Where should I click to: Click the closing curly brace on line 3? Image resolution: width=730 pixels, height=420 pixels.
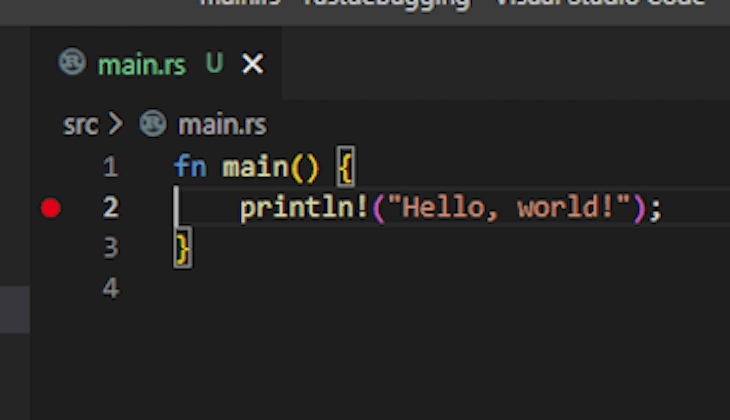(x=182, y=247)
